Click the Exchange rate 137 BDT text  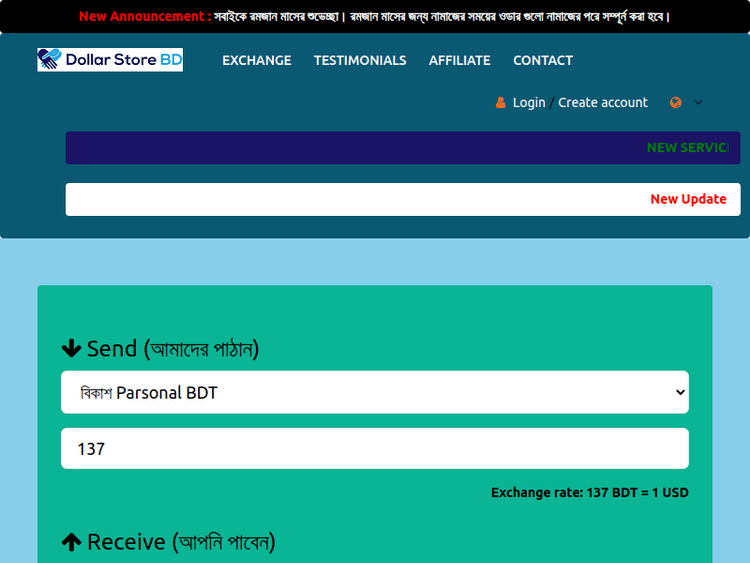(x=589, y=493)
